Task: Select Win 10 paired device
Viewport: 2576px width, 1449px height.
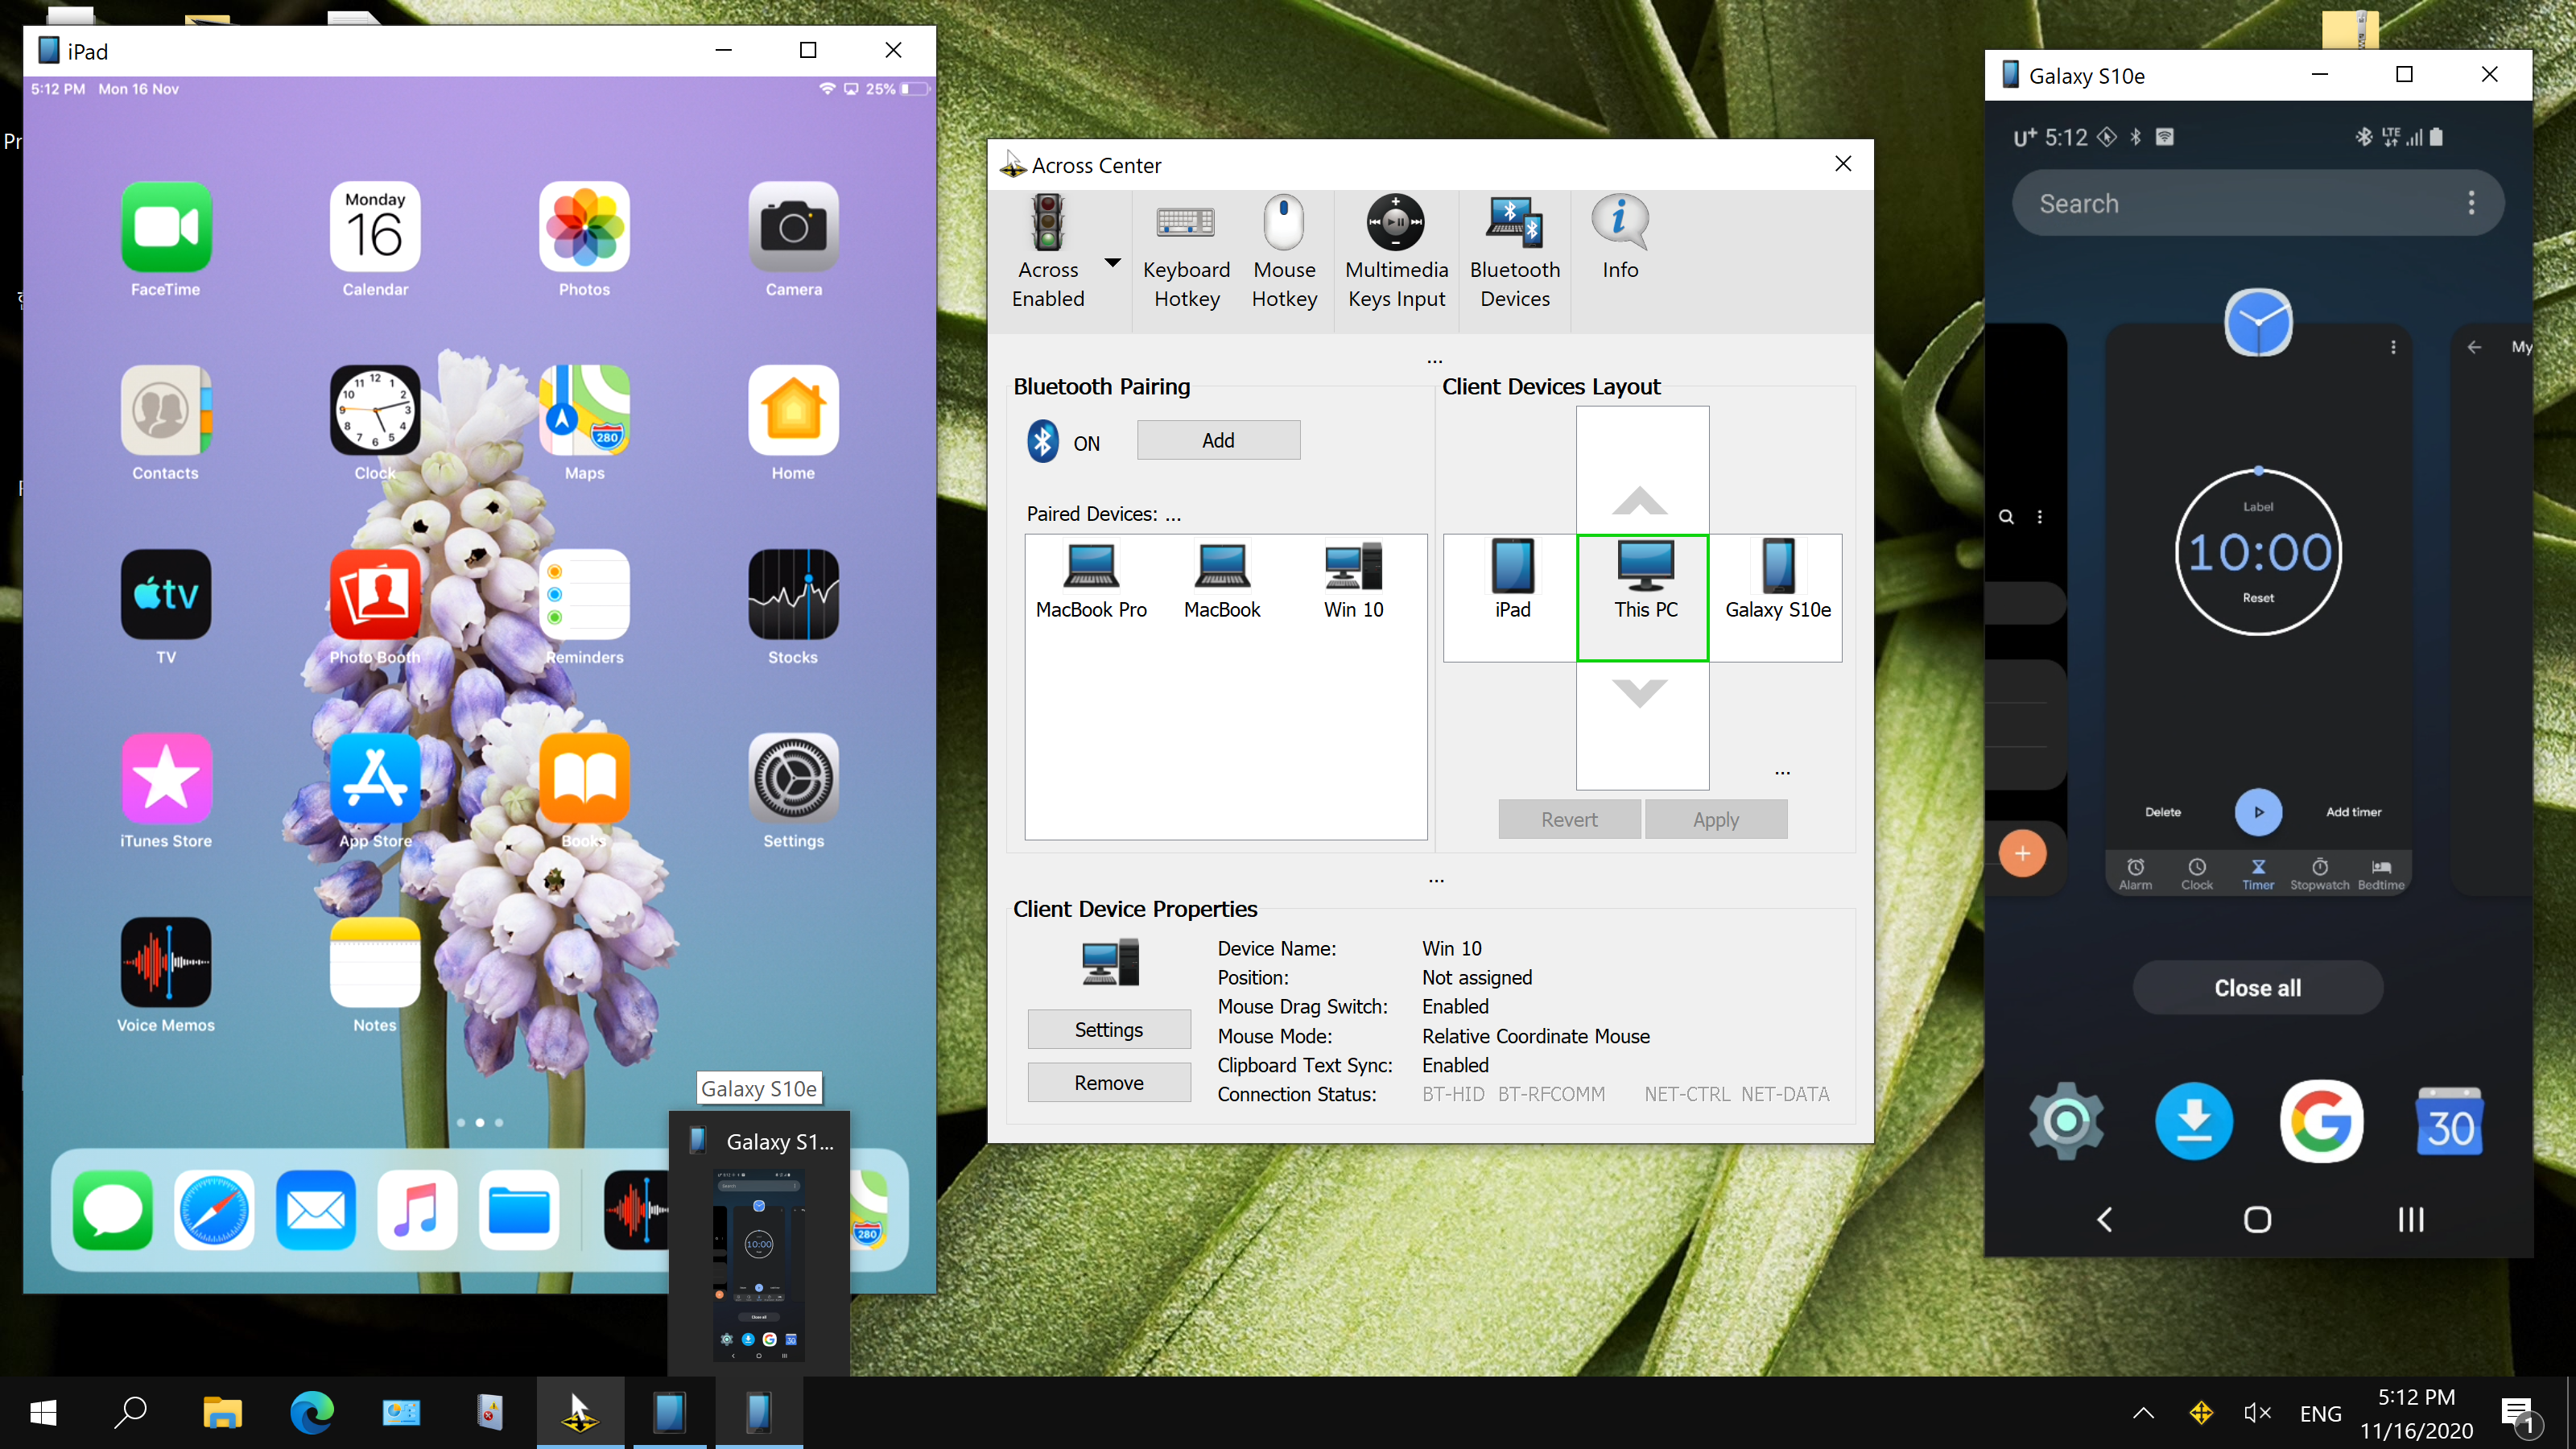Action: (1353, 580)
